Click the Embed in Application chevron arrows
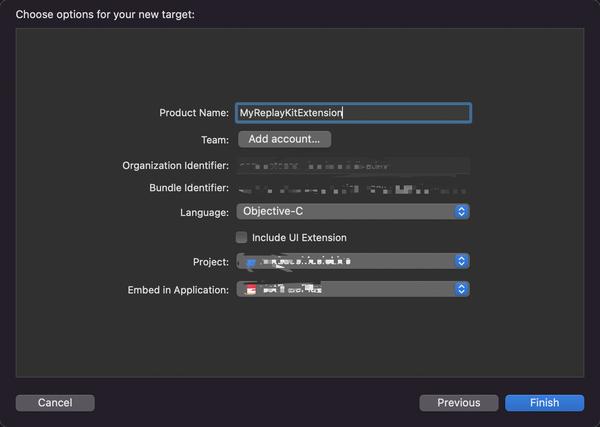This screenshot has width=600, height=427. (461, 289)
